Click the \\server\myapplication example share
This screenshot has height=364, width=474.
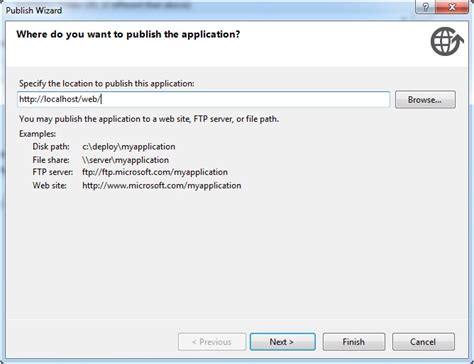coord(125,160)
